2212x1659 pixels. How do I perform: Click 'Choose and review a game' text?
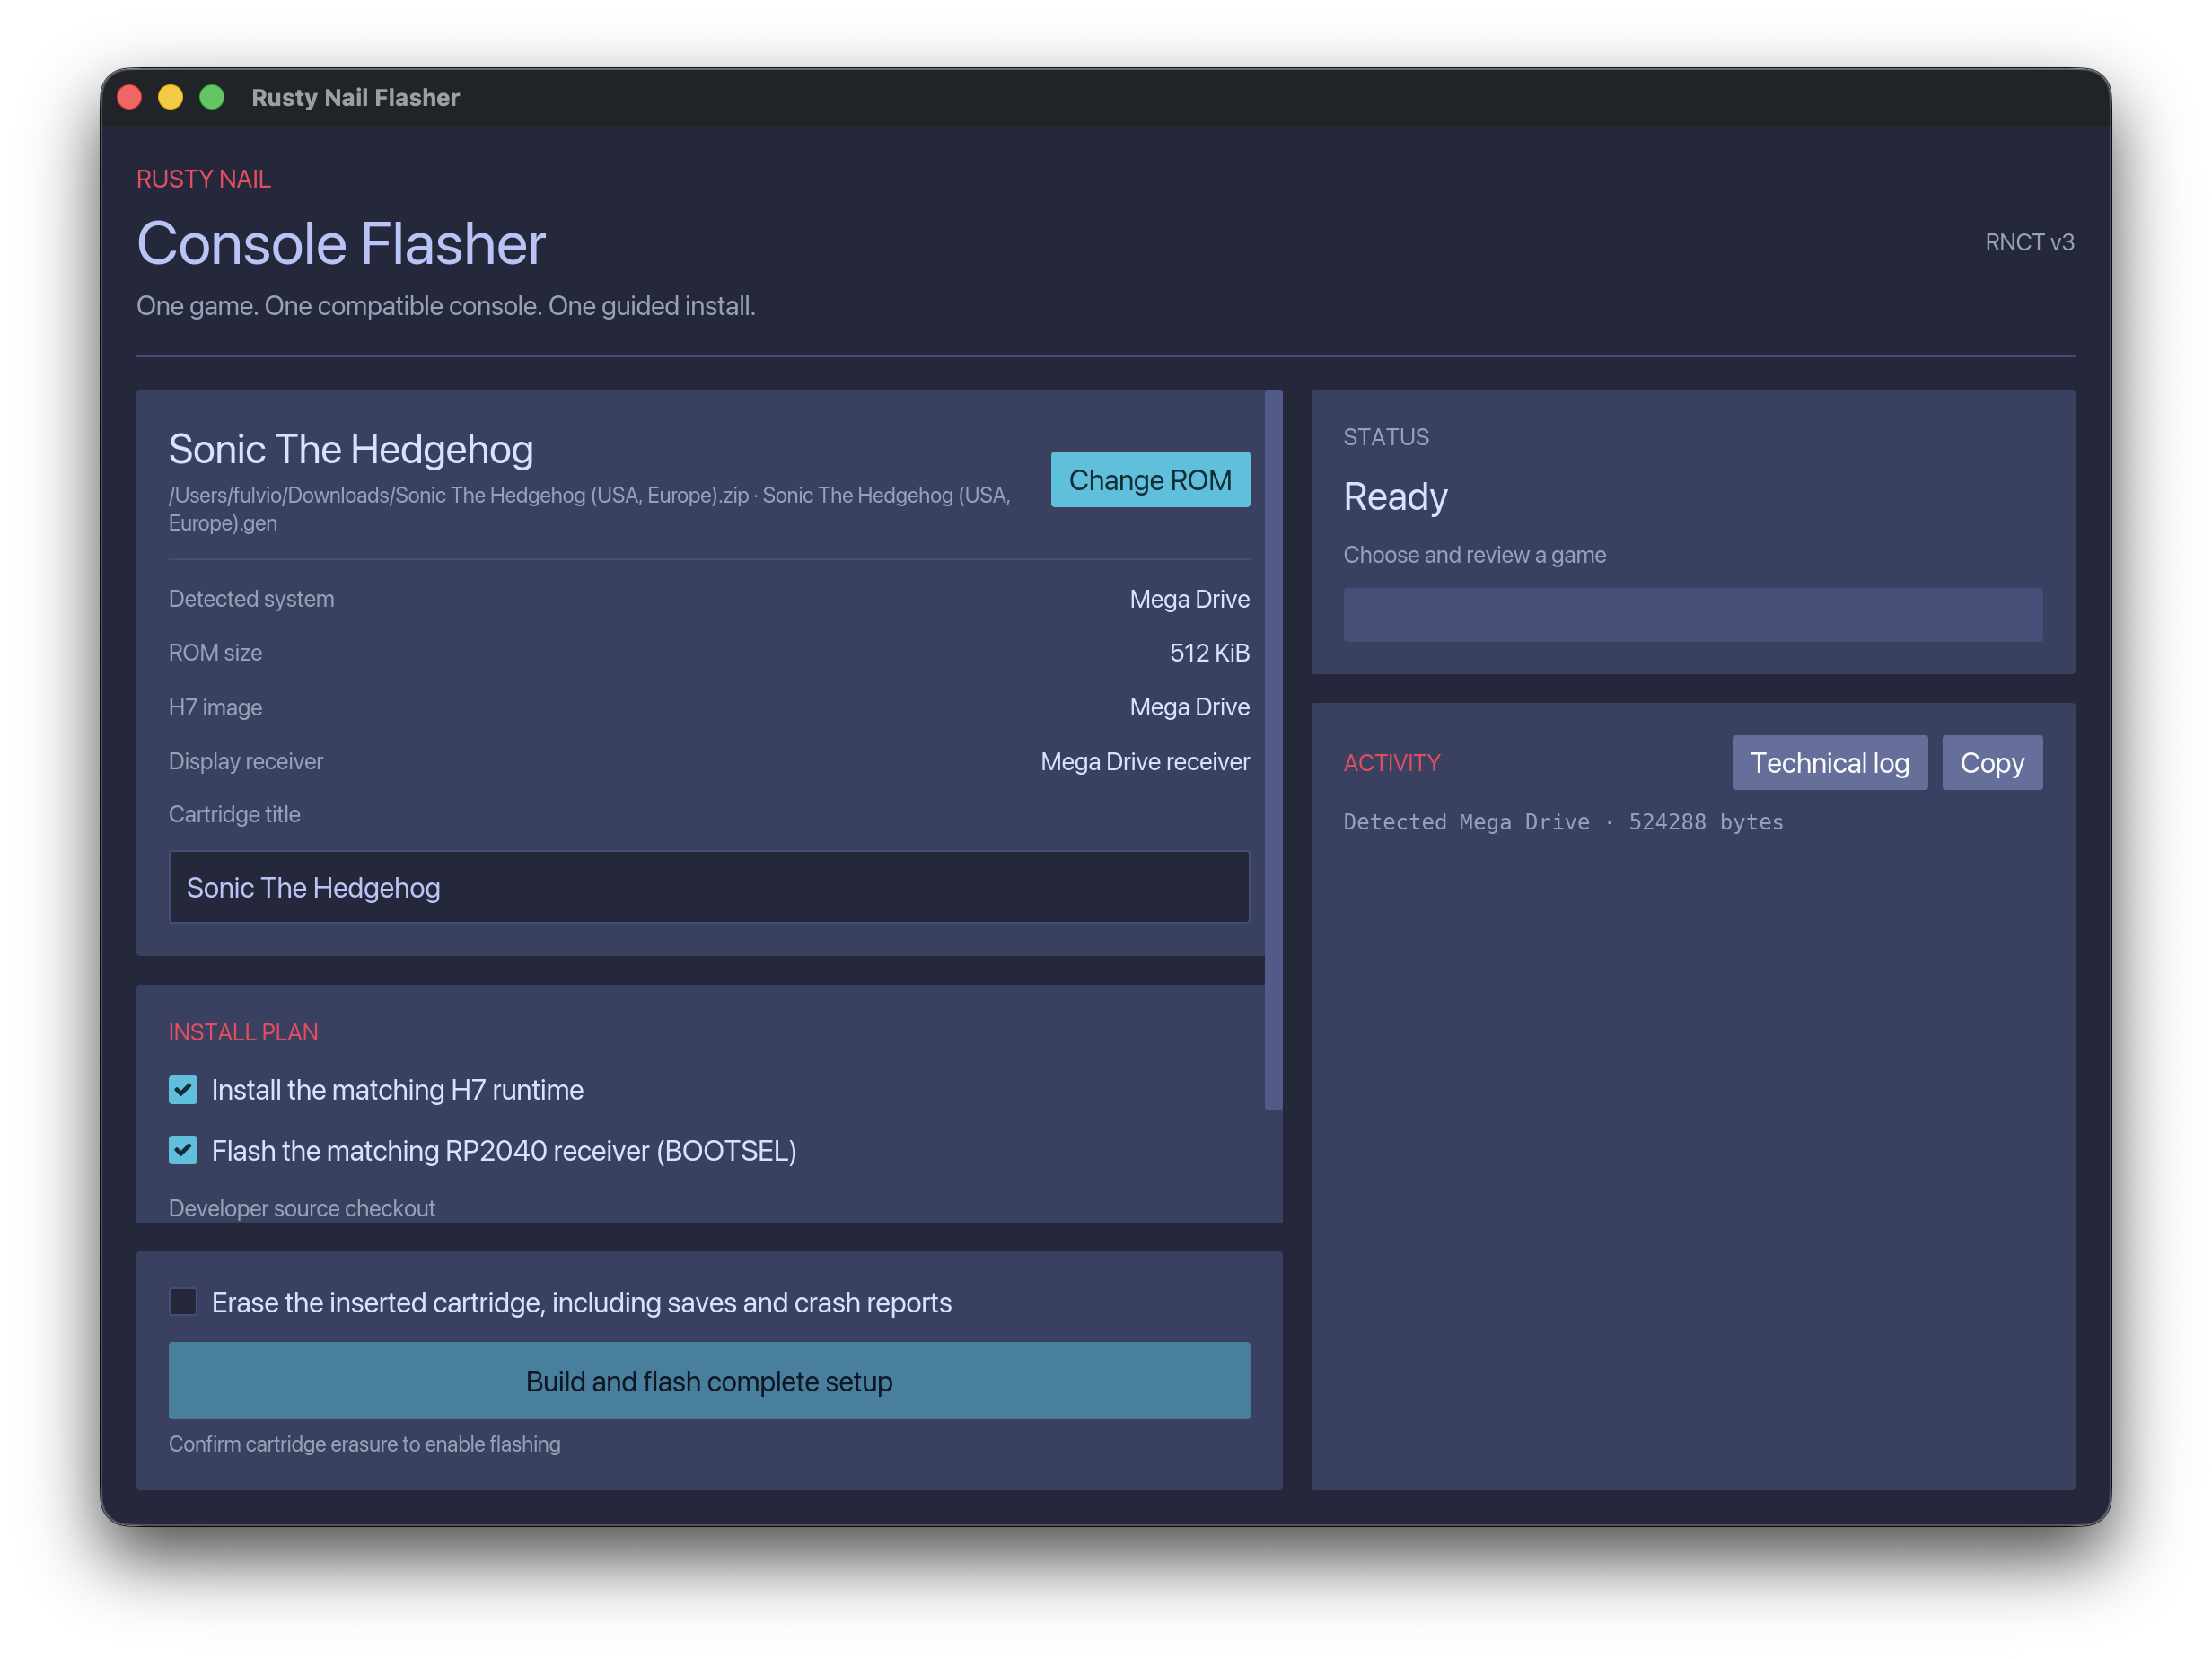tap(1475, 555)
